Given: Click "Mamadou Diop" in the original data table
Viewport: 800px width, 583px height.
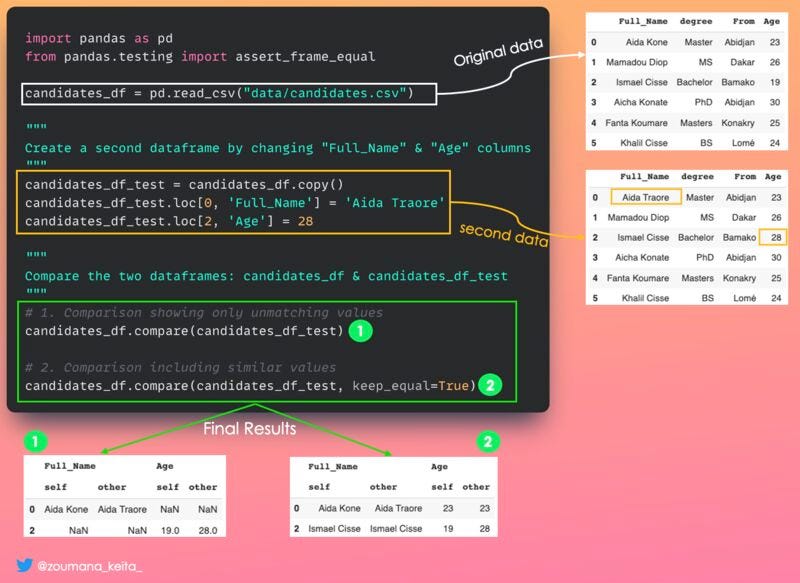Looking at the screenshot, I should point(637,62).
